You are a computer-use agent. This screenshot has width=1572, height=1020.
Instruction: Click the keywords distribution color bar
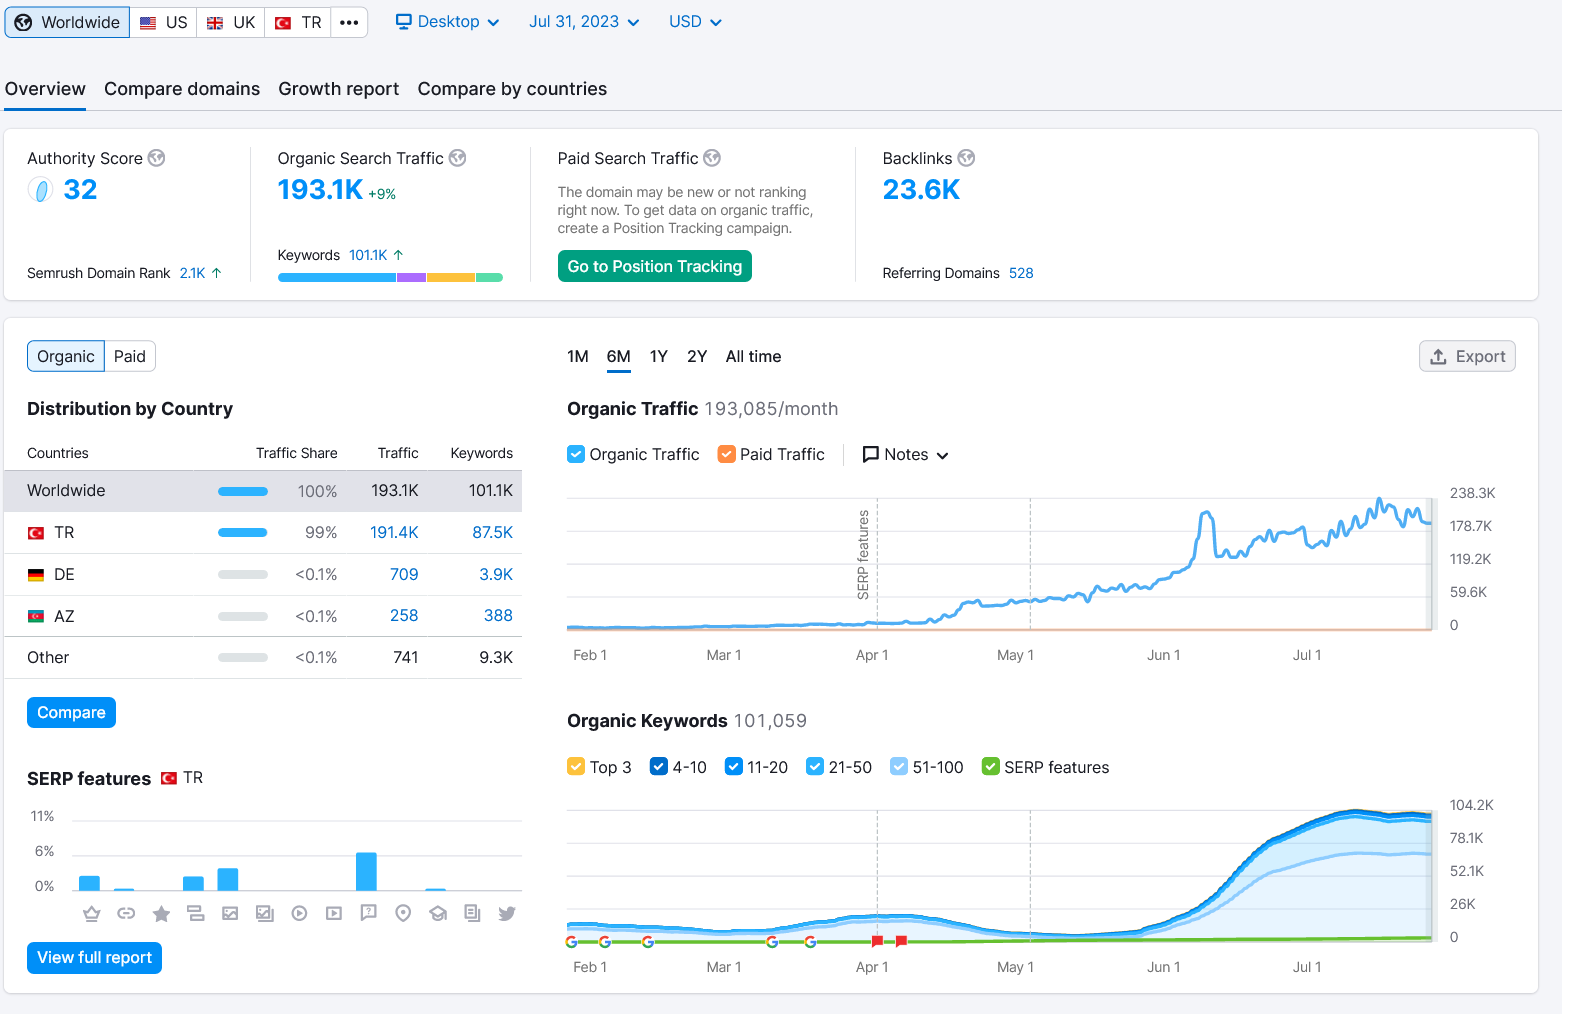click(390, 277)
